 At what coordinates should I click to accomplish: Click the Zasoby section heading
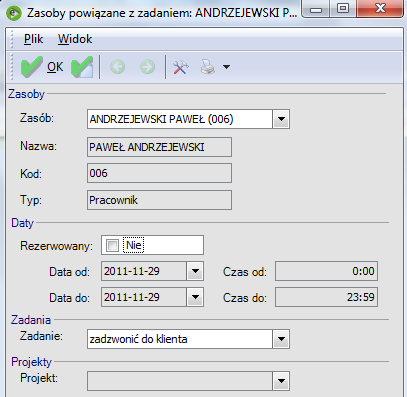tap(26, 94)
